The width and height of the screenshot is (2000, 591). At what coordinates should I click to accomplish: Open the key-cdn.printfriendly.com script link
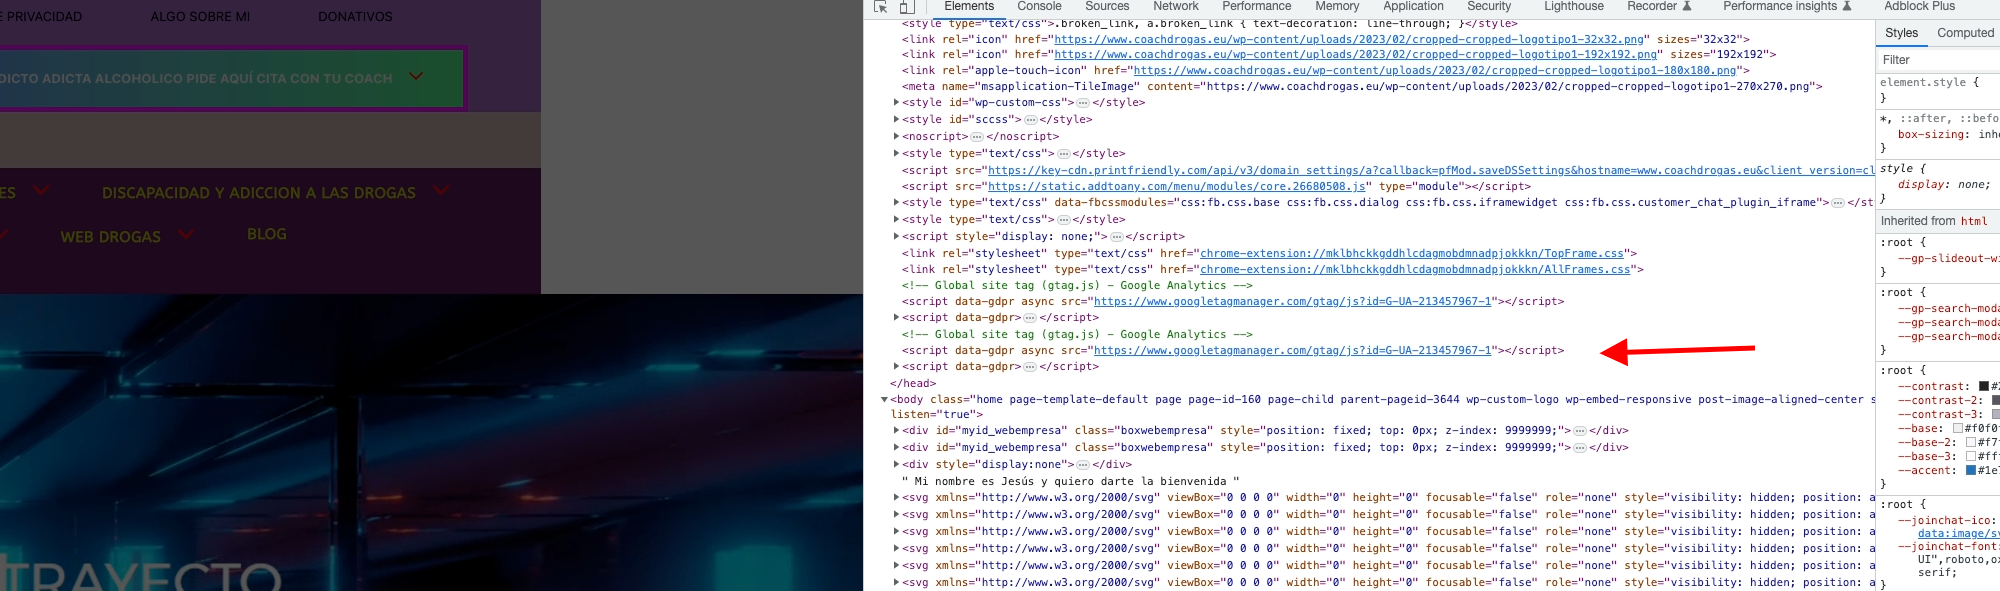(x=1431, y=171)
